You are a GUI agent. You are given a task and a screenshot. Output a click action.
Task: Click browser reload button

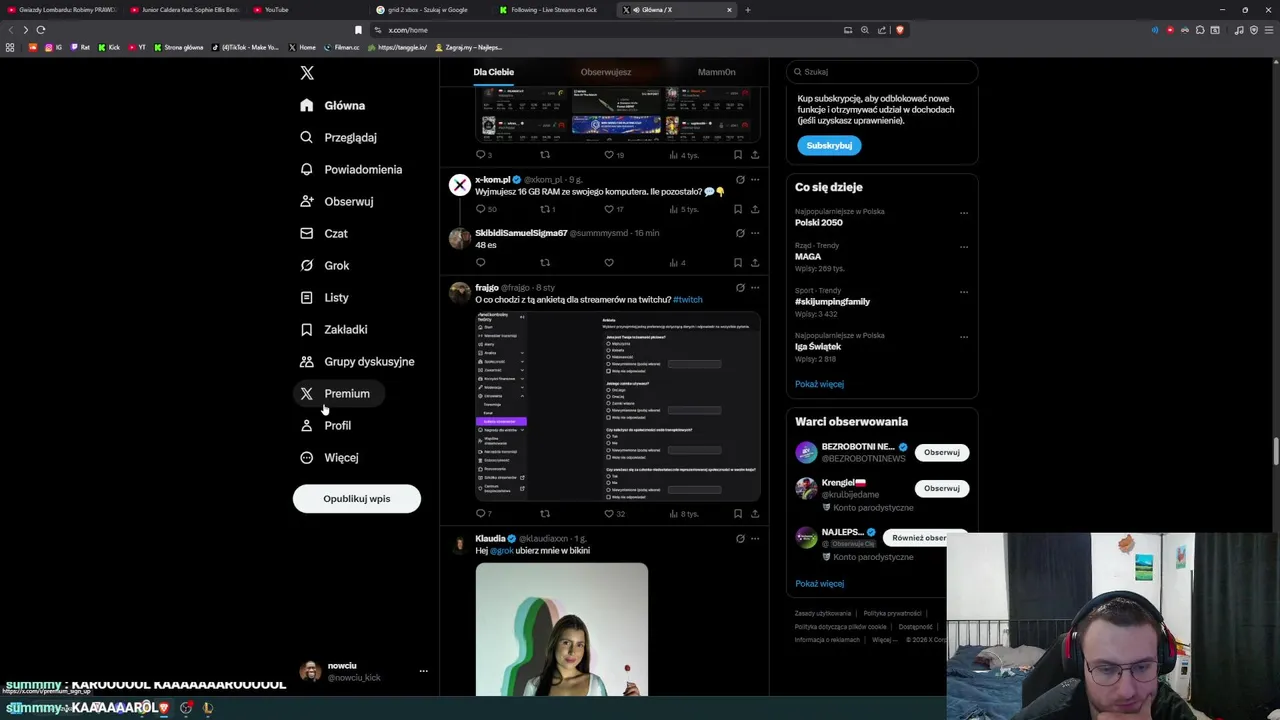tap(41, 30)
